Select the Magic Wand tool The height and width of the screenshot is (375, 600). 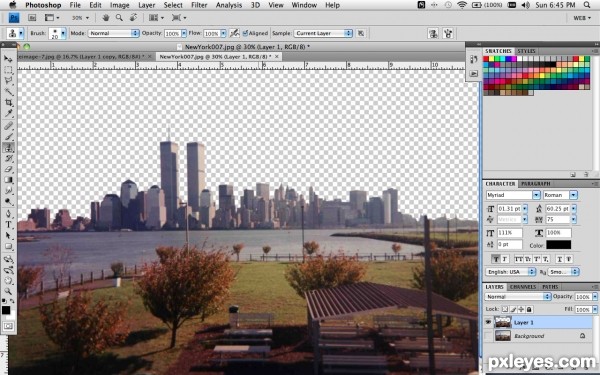[8, 91]
